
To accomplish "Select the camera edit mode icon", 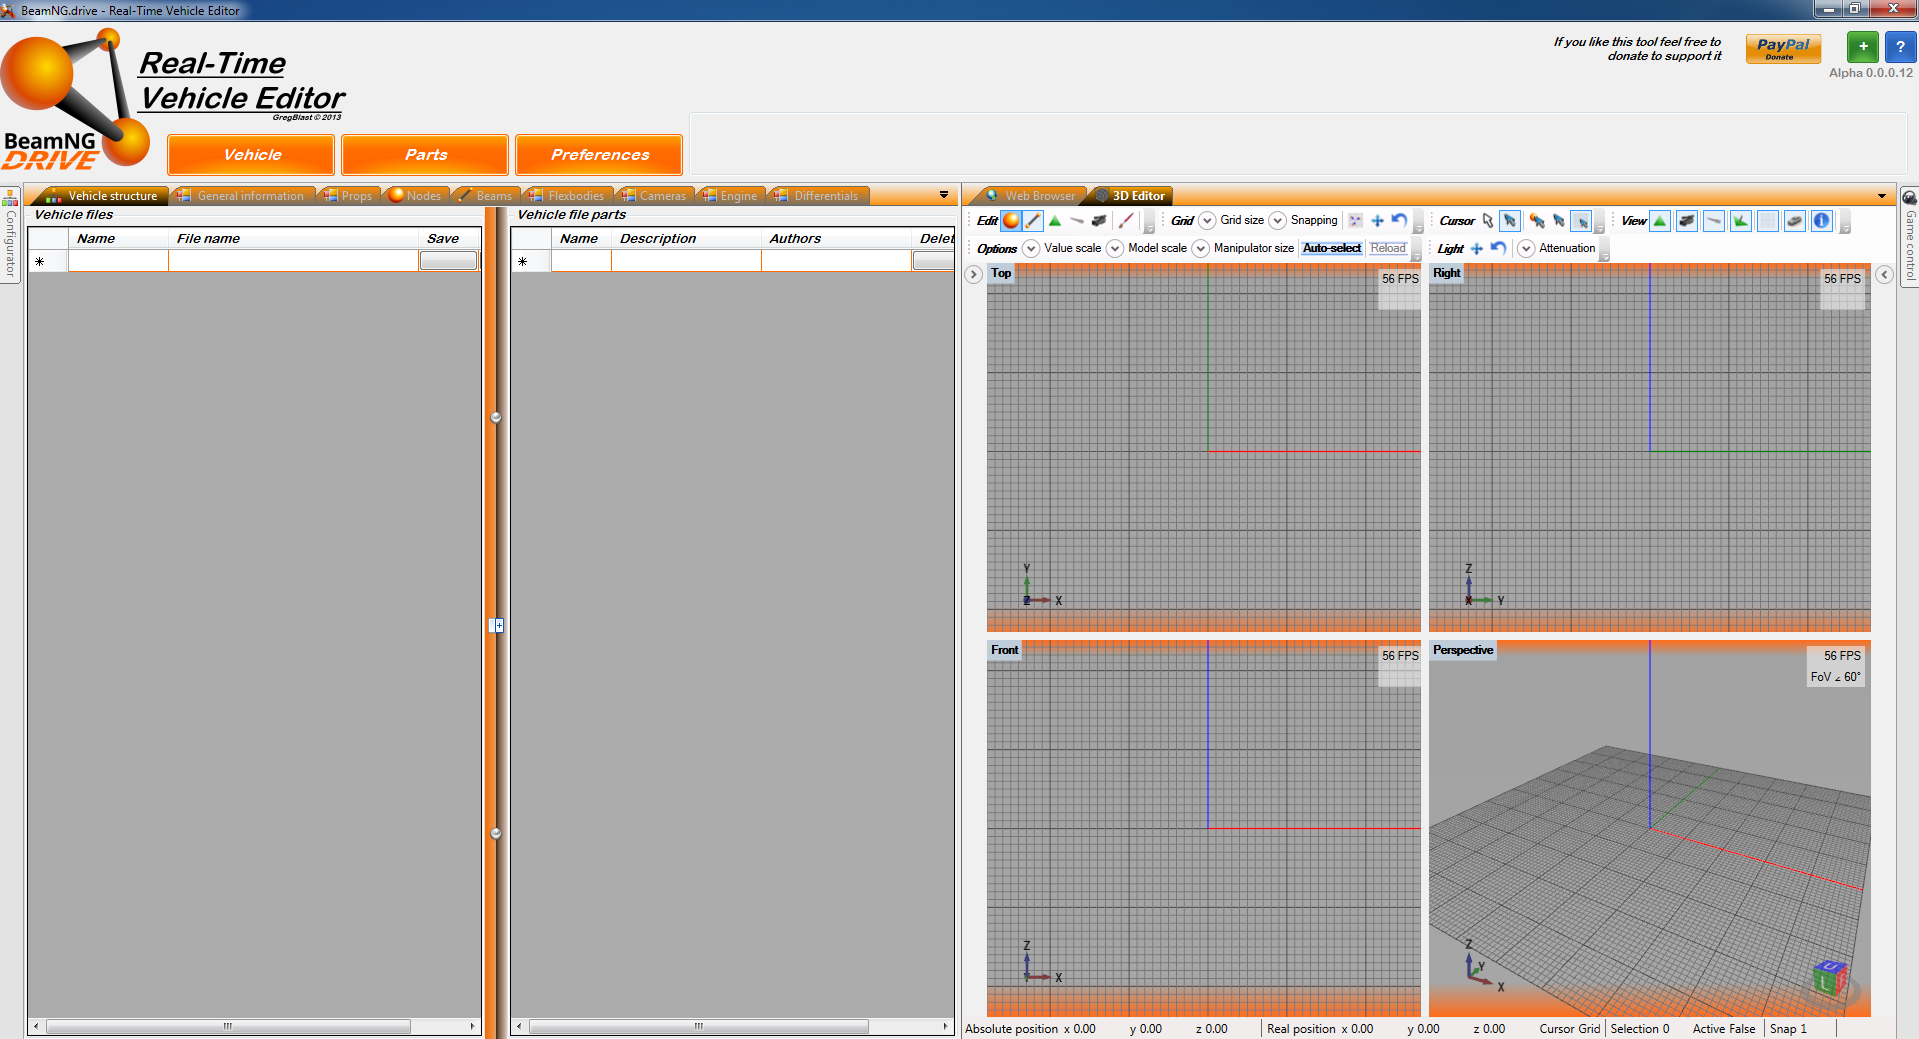I will tap(1099, 221).
